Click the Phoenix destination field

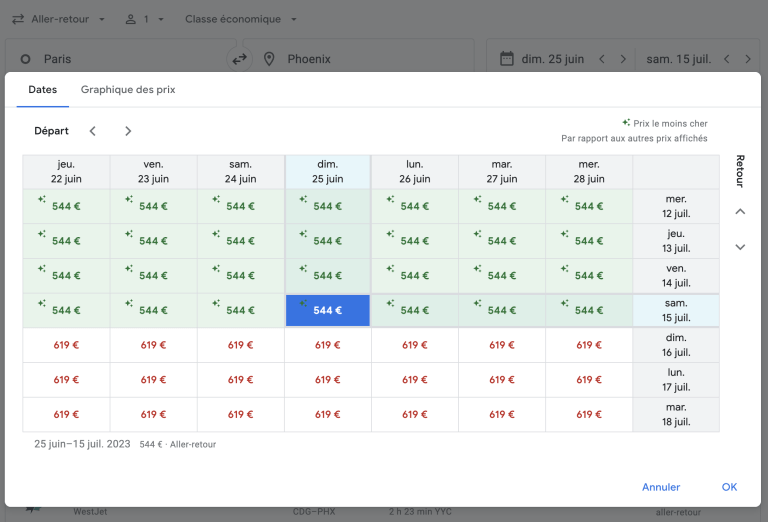pyautogui.click(x=359, y=59)
